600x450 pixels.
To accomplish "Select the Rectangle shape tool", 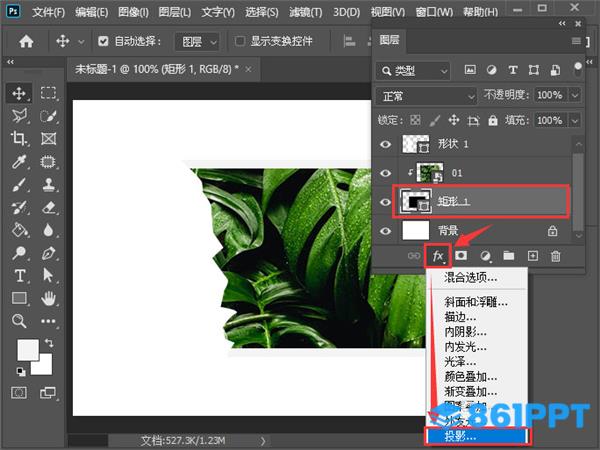I will [x=20, y=298].
